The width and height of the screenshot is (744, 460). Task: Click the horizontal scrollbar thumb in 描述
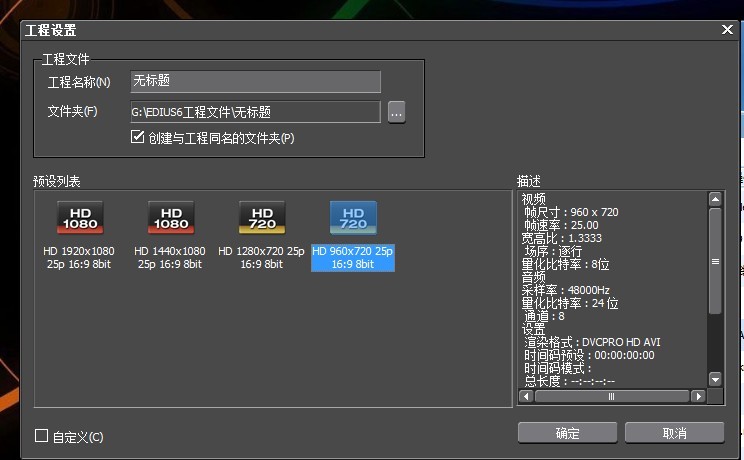[612, 396]
